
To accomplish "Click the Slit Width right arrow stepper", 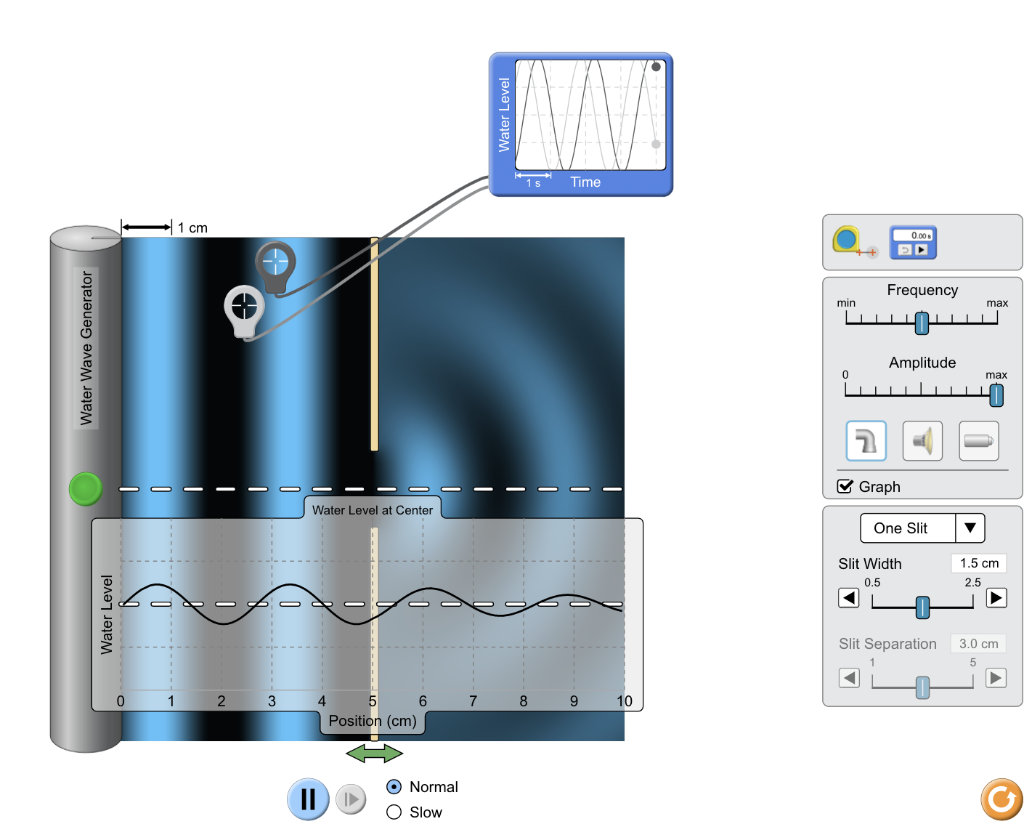I will pos(996,600).
